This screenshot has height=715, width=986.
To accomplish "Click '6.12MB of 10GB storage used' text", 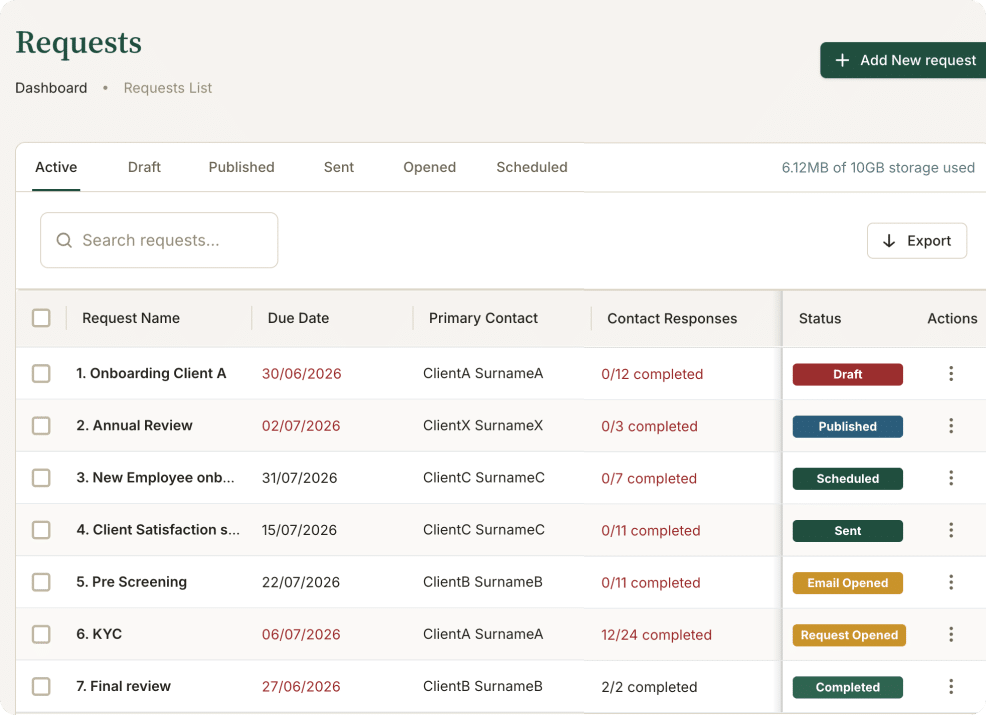I will [x=878, y=168].
